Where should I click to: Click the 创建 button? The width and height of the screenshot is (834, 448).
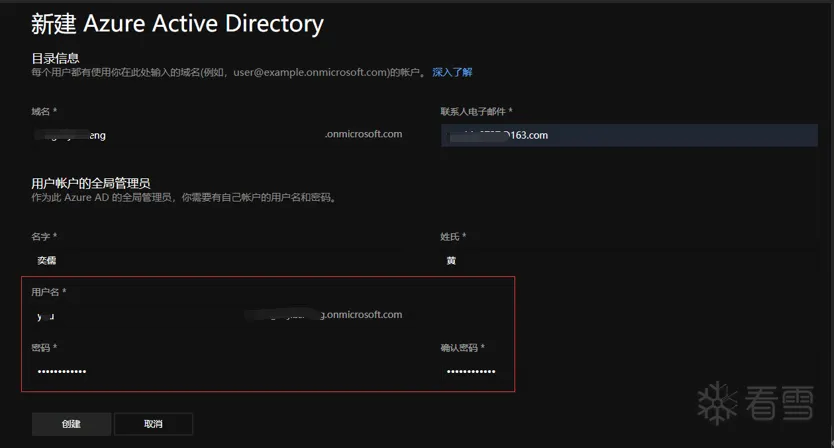click(x=71, y=424)
